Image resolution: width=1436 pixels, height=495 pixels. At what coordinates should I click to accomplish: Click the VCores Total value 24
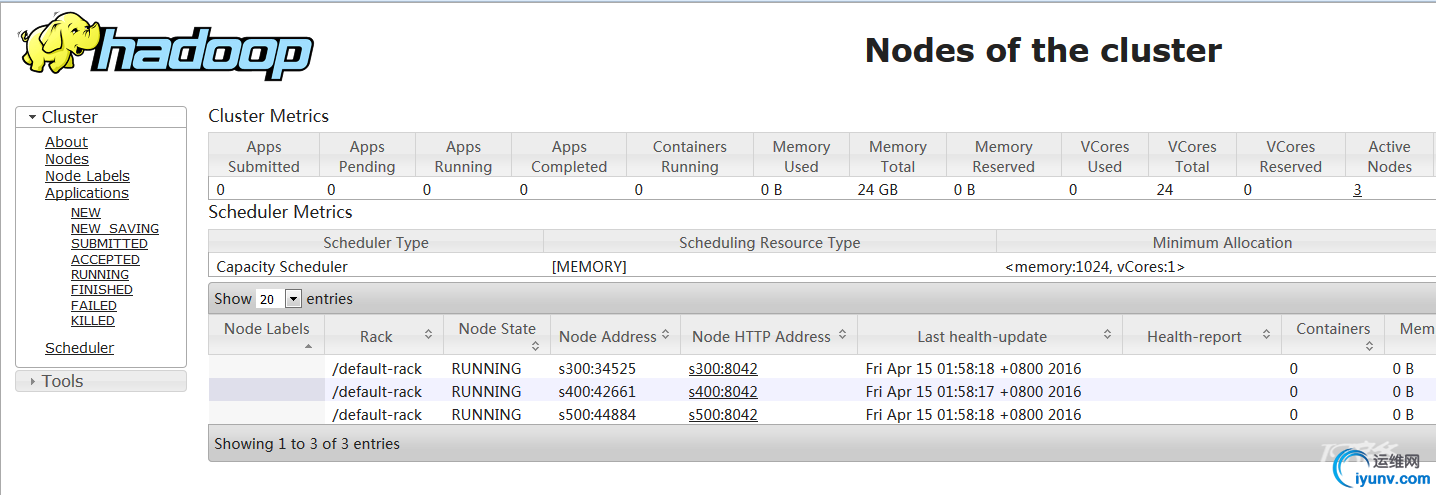point(1164,189)
